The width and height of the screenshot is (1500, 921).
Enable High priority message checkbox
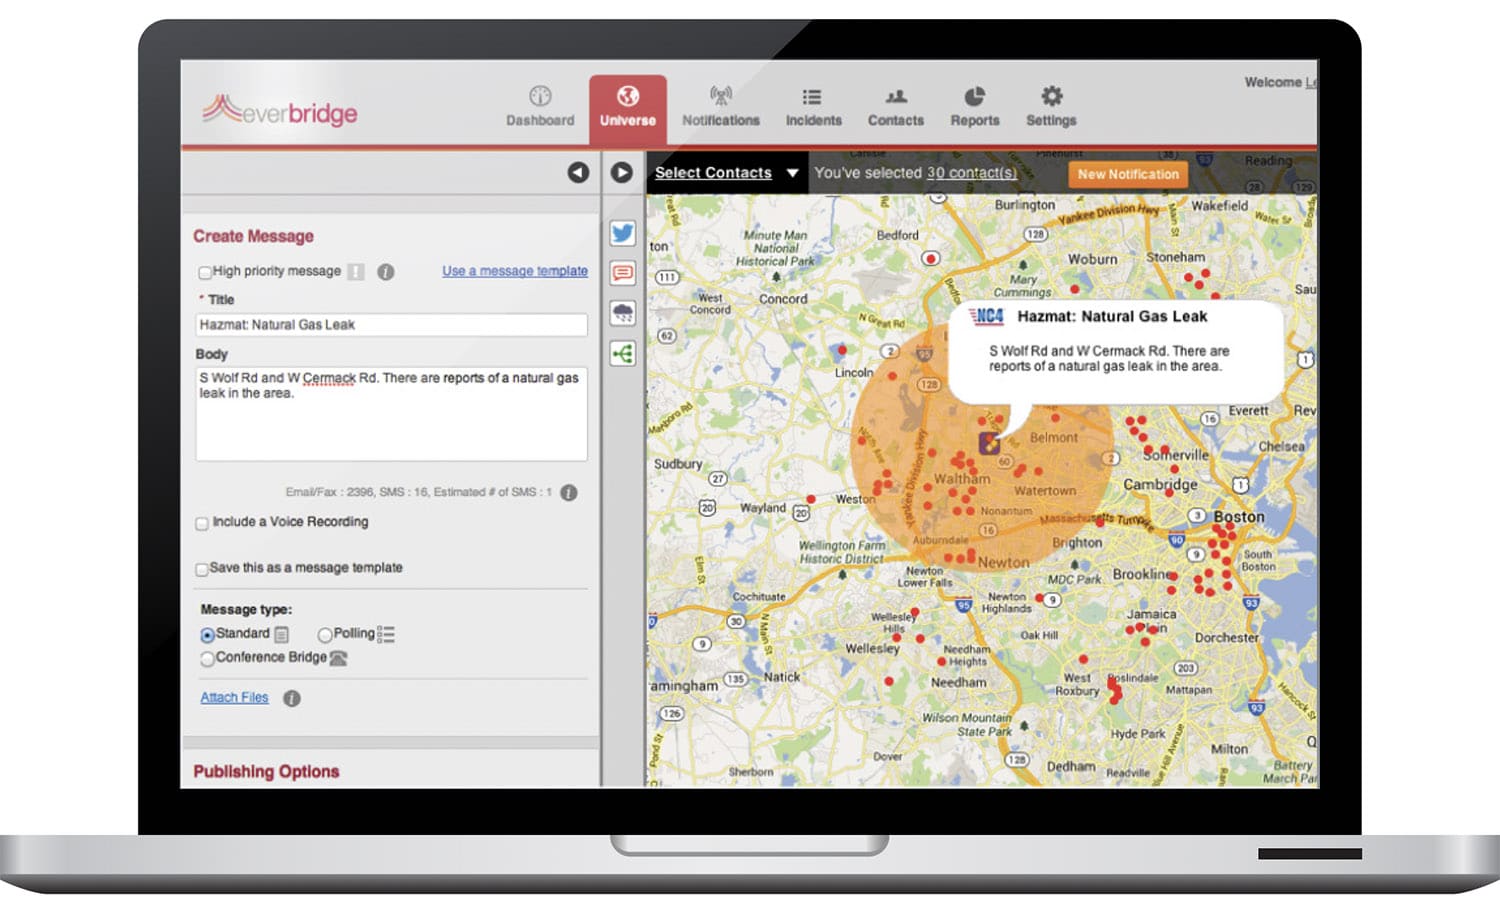pyautogui.click(x=204, y=272)
